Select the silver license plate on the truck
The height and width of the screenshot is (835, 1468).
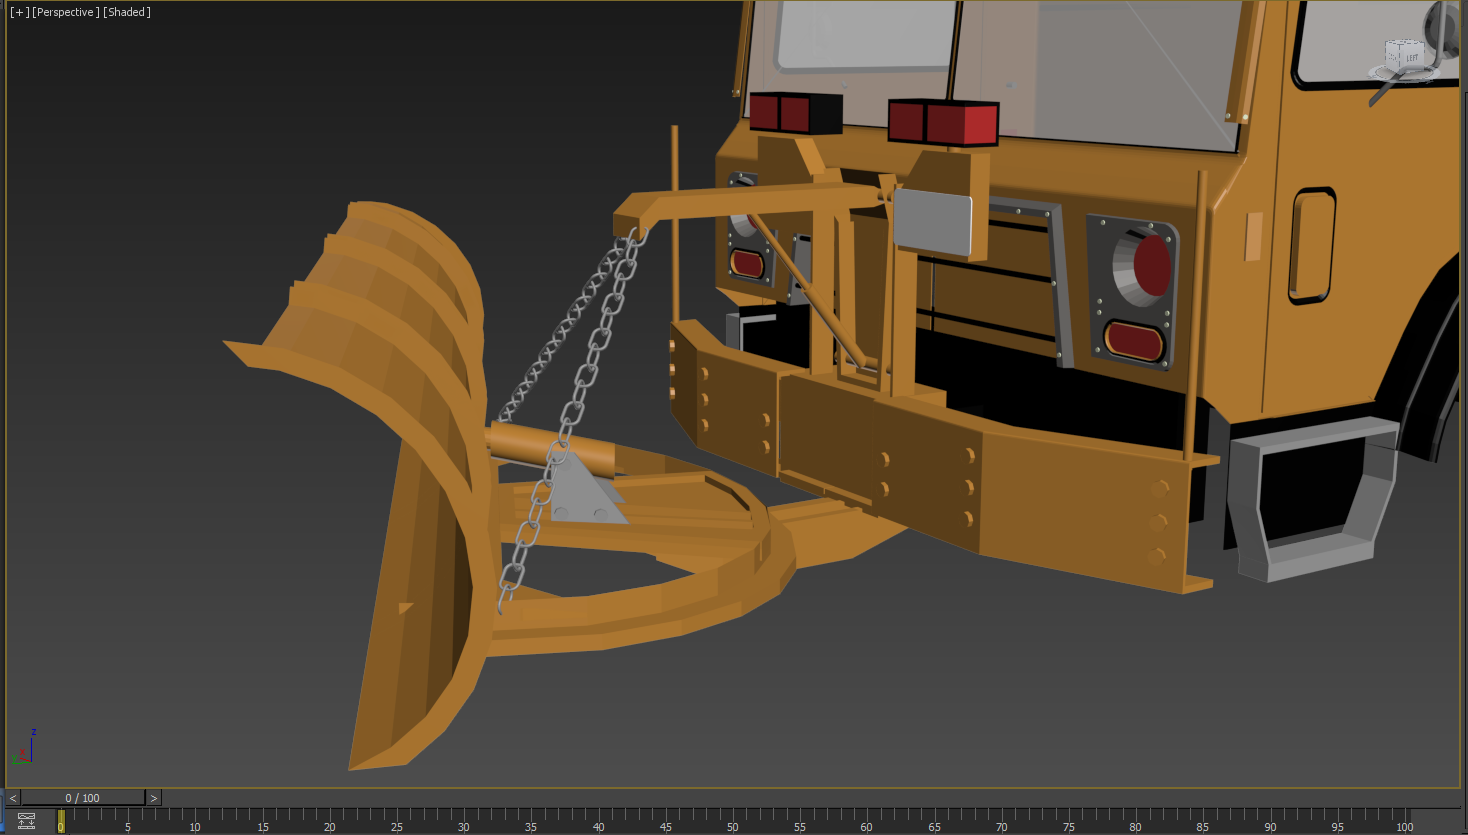click(932, 221)
